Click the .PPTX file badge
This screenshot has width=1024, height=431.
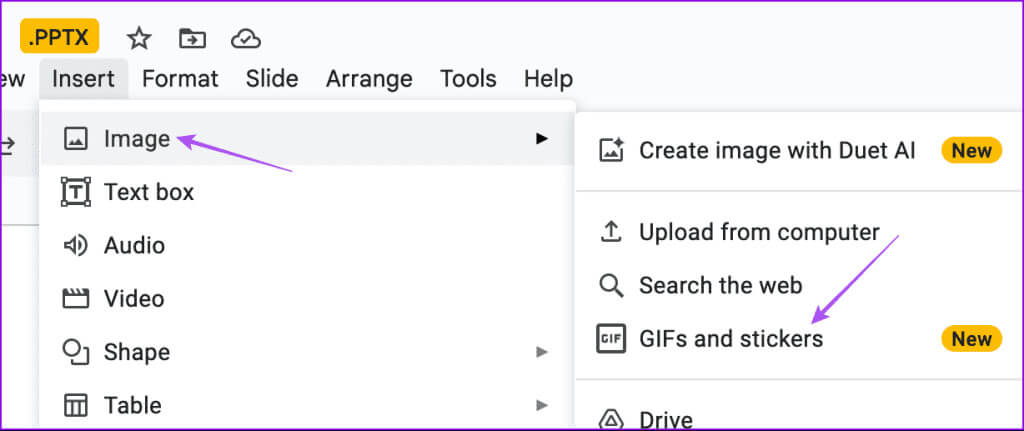(x=59, y=36)
